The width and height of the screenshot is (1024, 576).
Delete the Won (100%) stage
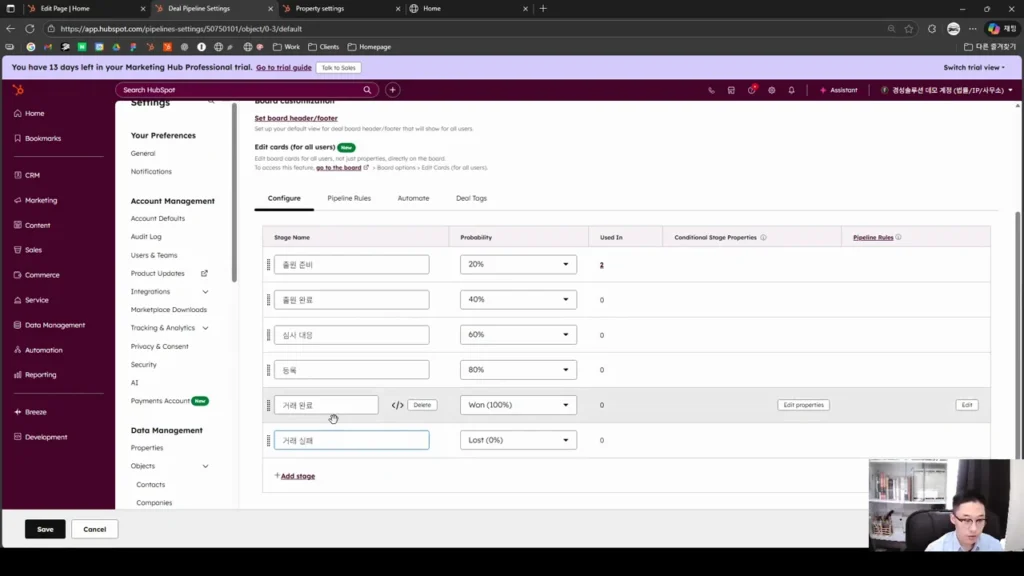pos(422,405)
